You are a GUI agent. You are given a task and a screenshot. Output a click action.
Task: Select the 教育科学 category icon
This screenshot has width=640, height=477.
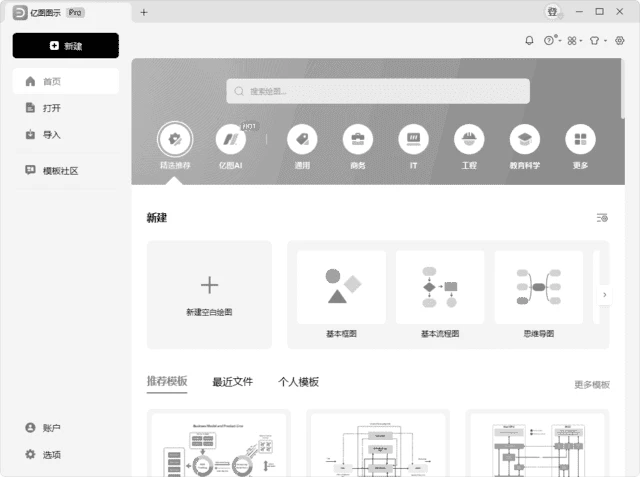pos(525,139)
